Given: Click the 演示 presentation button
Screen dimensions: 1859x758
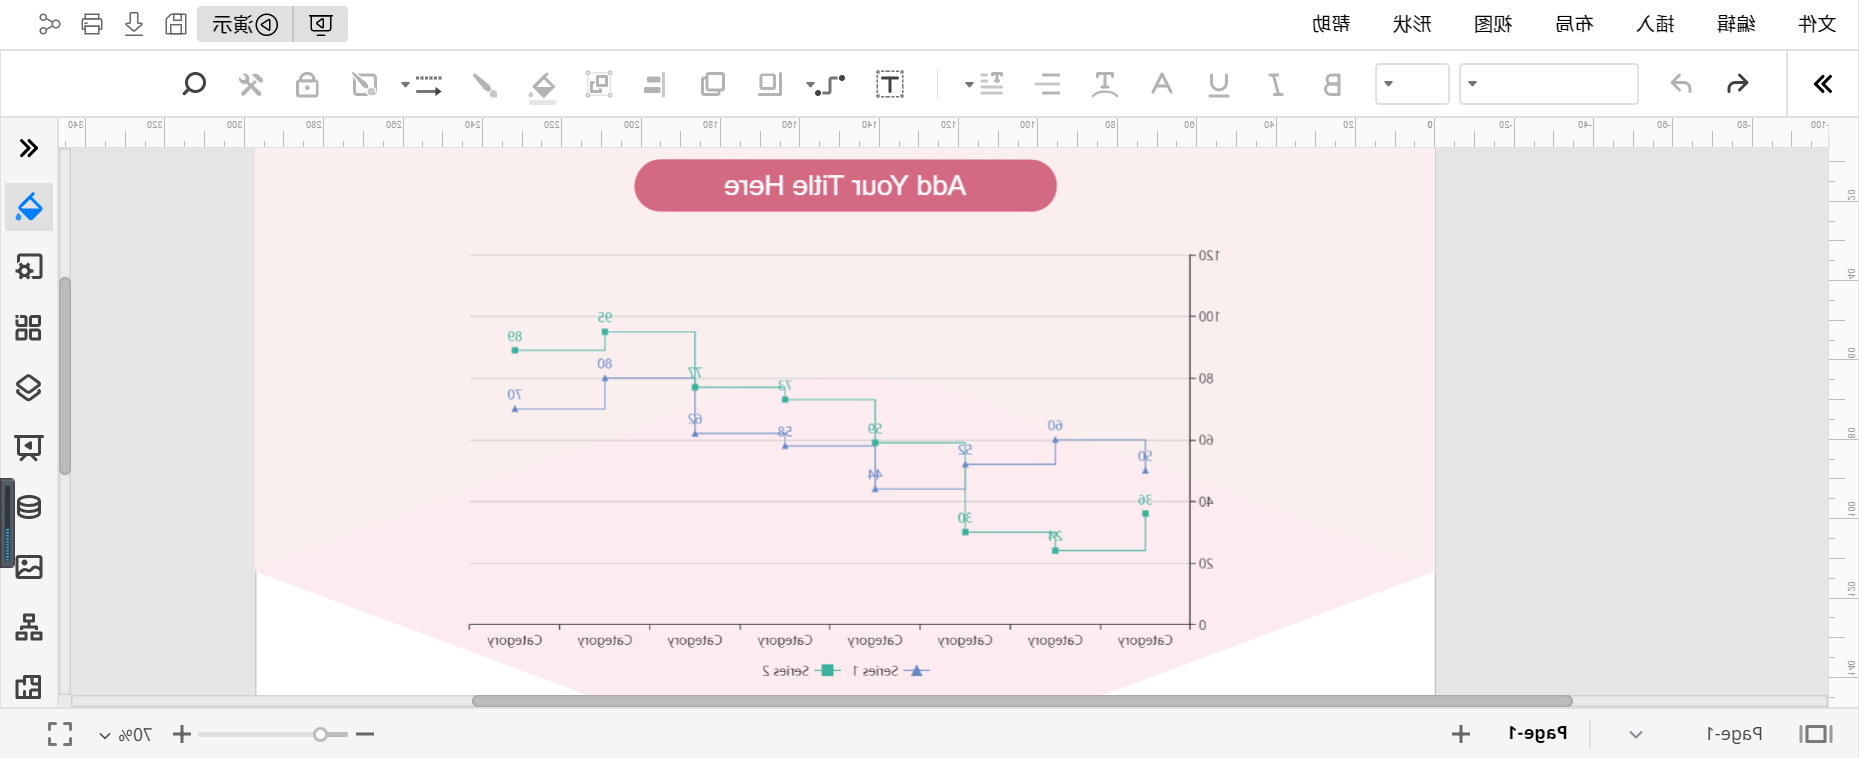Looking at the screenshot, I should (245, 24).
